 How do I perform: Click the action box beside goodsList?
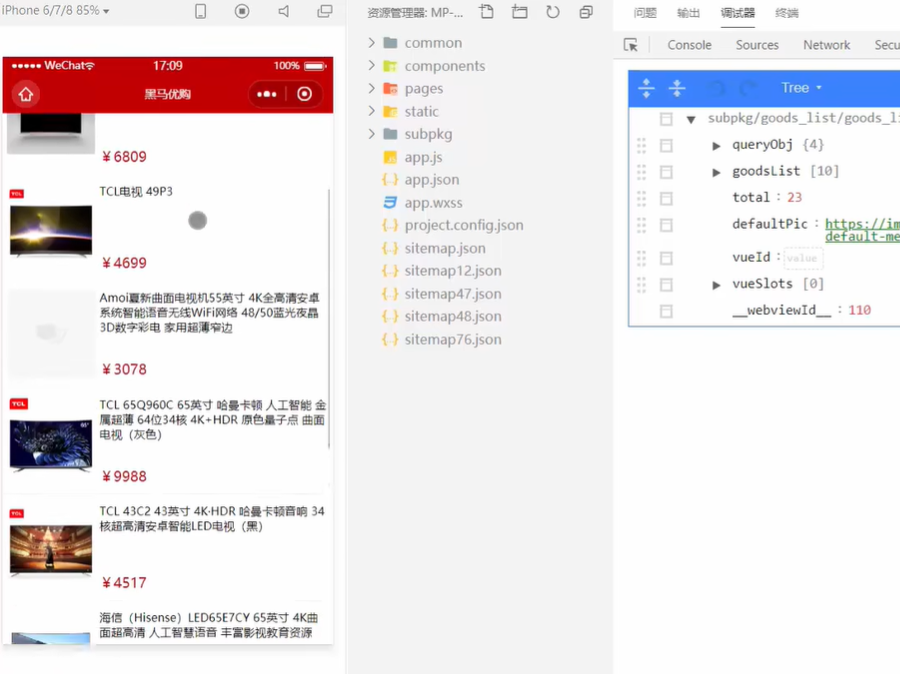[x=666, y=172]
